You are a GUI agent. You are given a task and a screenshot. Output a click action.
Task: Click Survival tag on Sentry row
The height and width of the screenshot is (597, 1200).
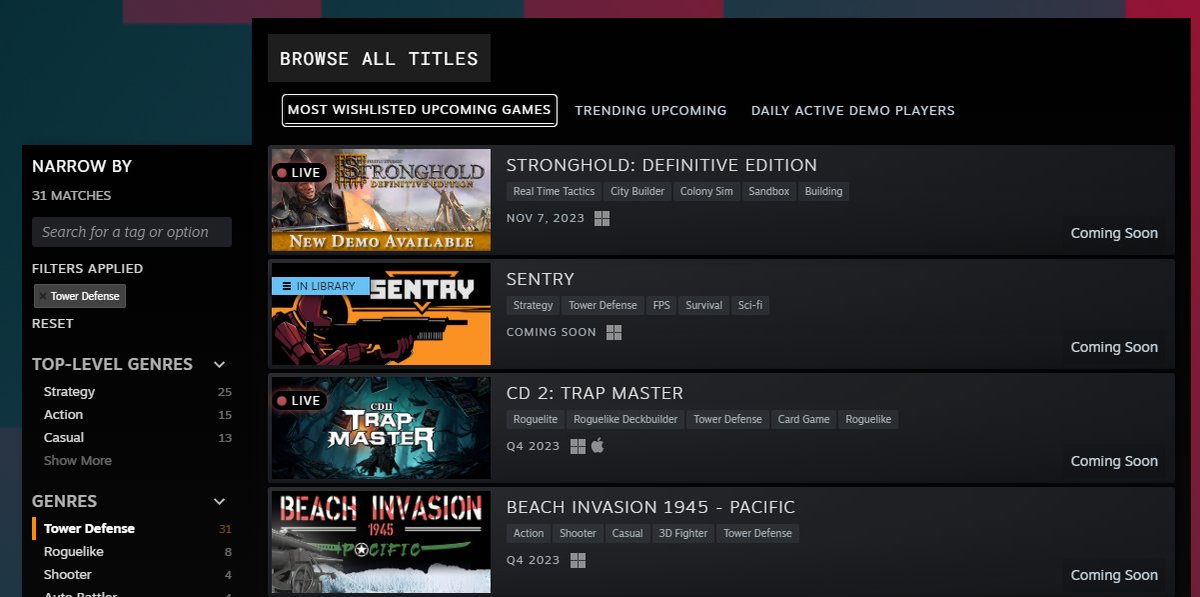tap(704, 305)
